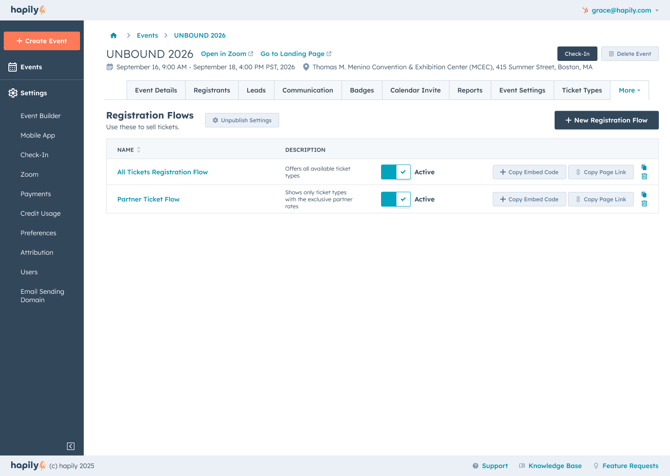The image size is (670, 476).
Task: Click the duplicate icon for Partner Ticket Flow
Action: pos(644,194)
